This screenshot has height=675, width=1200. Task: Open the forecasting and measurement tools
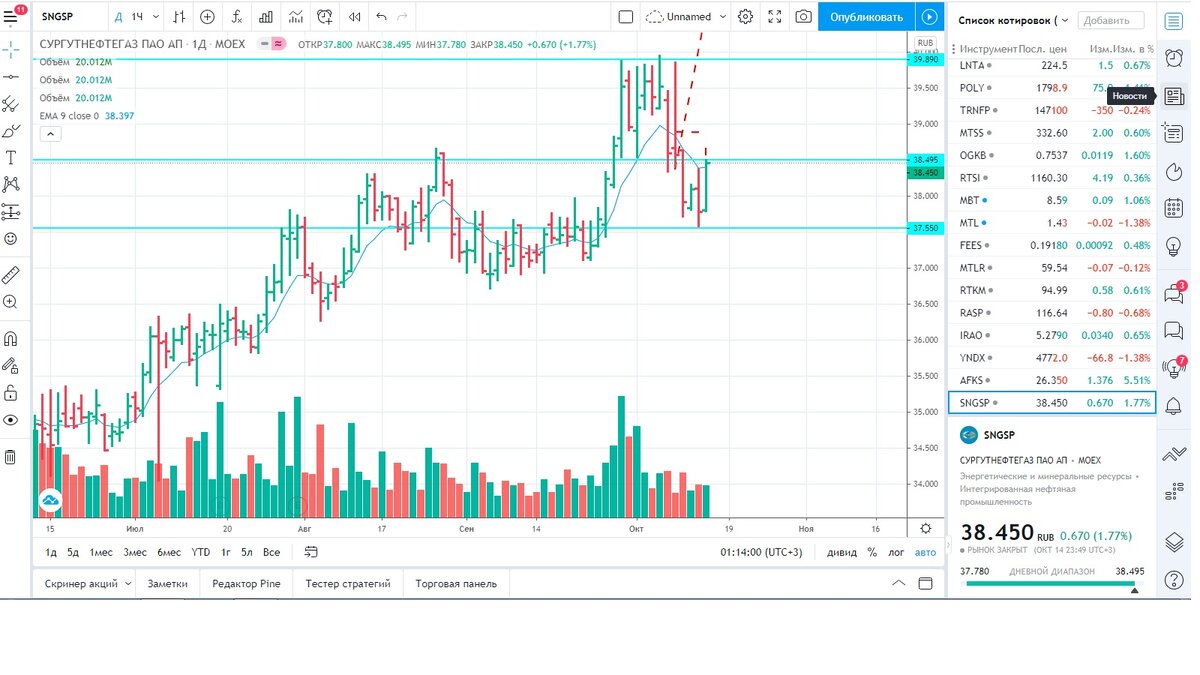pyautogui.click(x=11, y=211)
